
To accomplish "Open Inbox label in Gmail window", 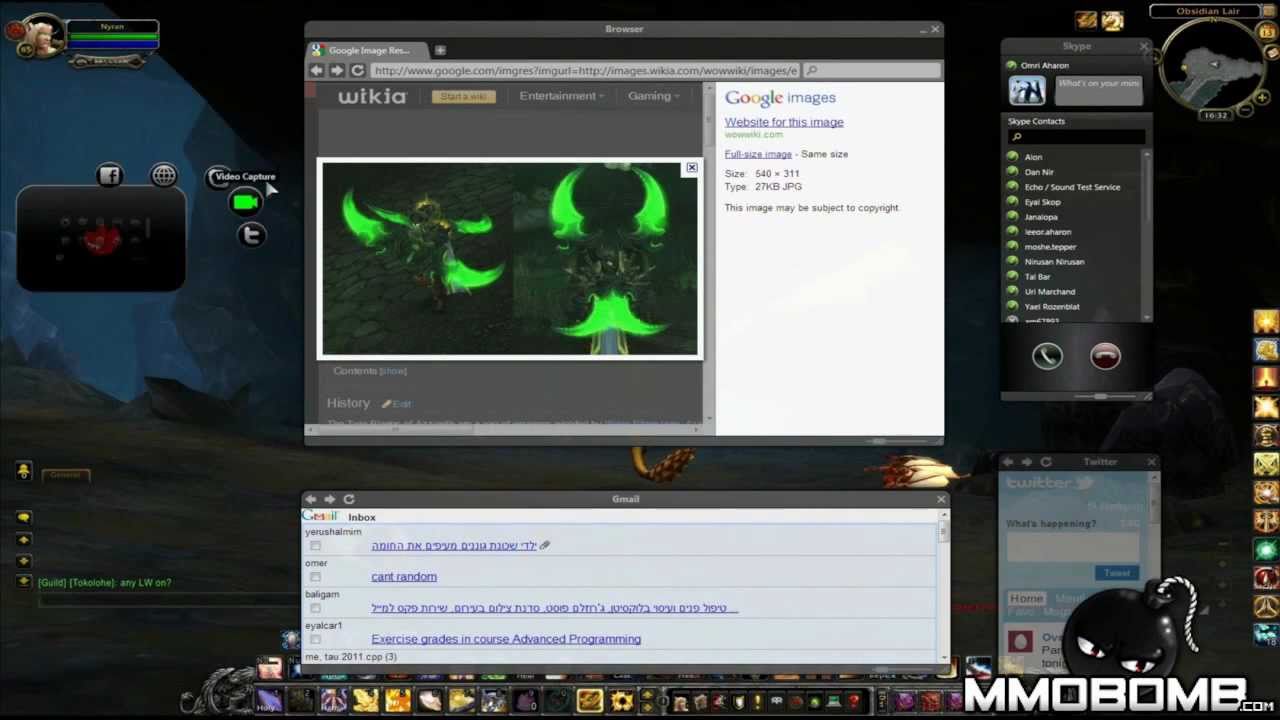I will pyautogui.click(x=362, y=517).
